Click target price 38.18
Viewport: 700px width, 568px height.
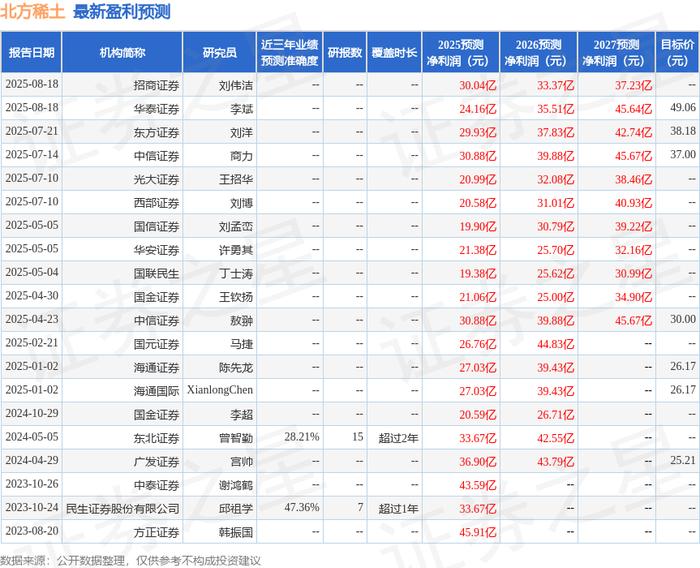tap(683, 131)
